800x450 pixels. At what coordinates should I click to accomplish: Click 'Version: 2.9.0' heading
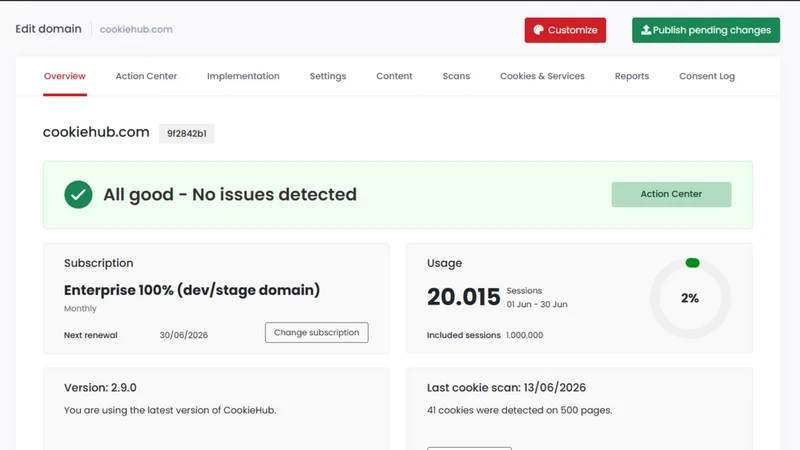point(100,388)
